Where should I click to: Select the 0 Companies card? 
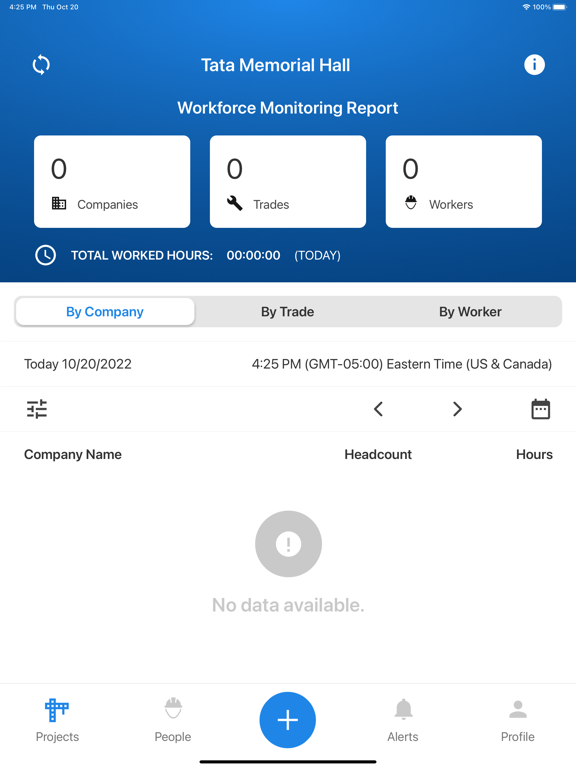click(x=112, y=182)
